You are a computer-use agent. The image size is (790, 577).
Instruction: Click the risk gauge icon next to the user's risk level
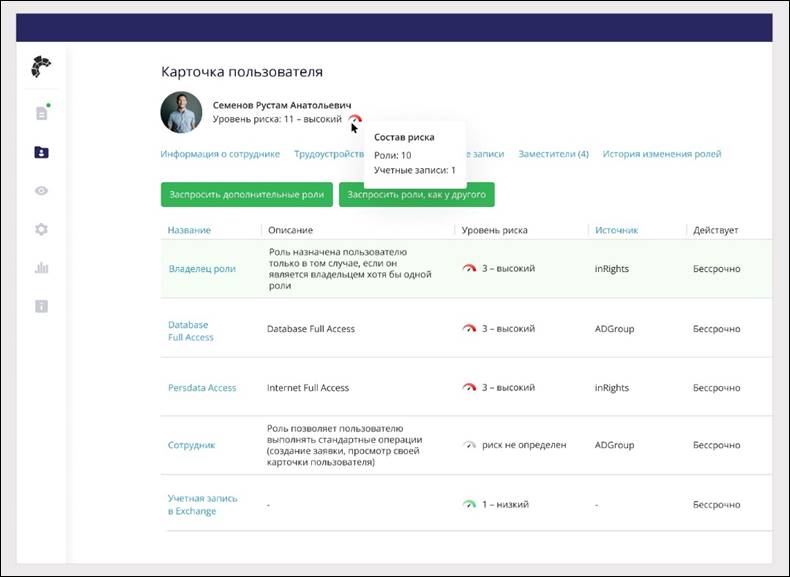355,119
